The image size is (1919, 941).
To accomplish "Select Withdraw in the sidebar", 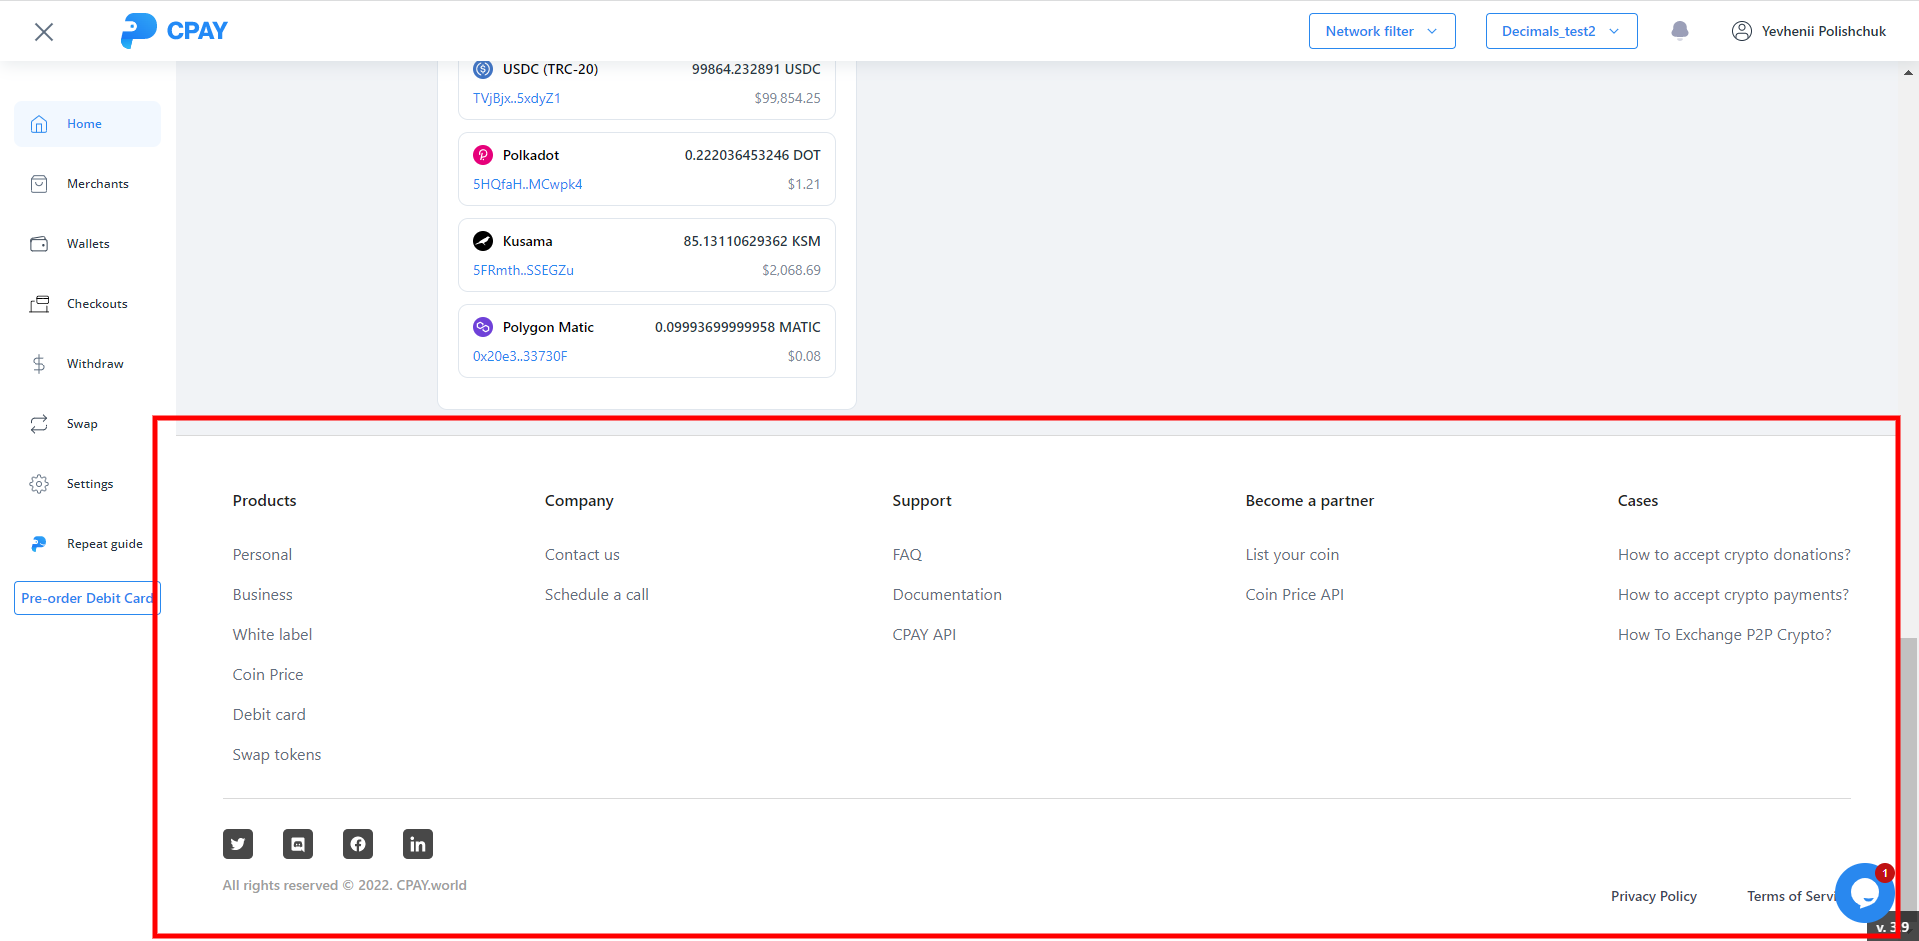I will point(95,364).
